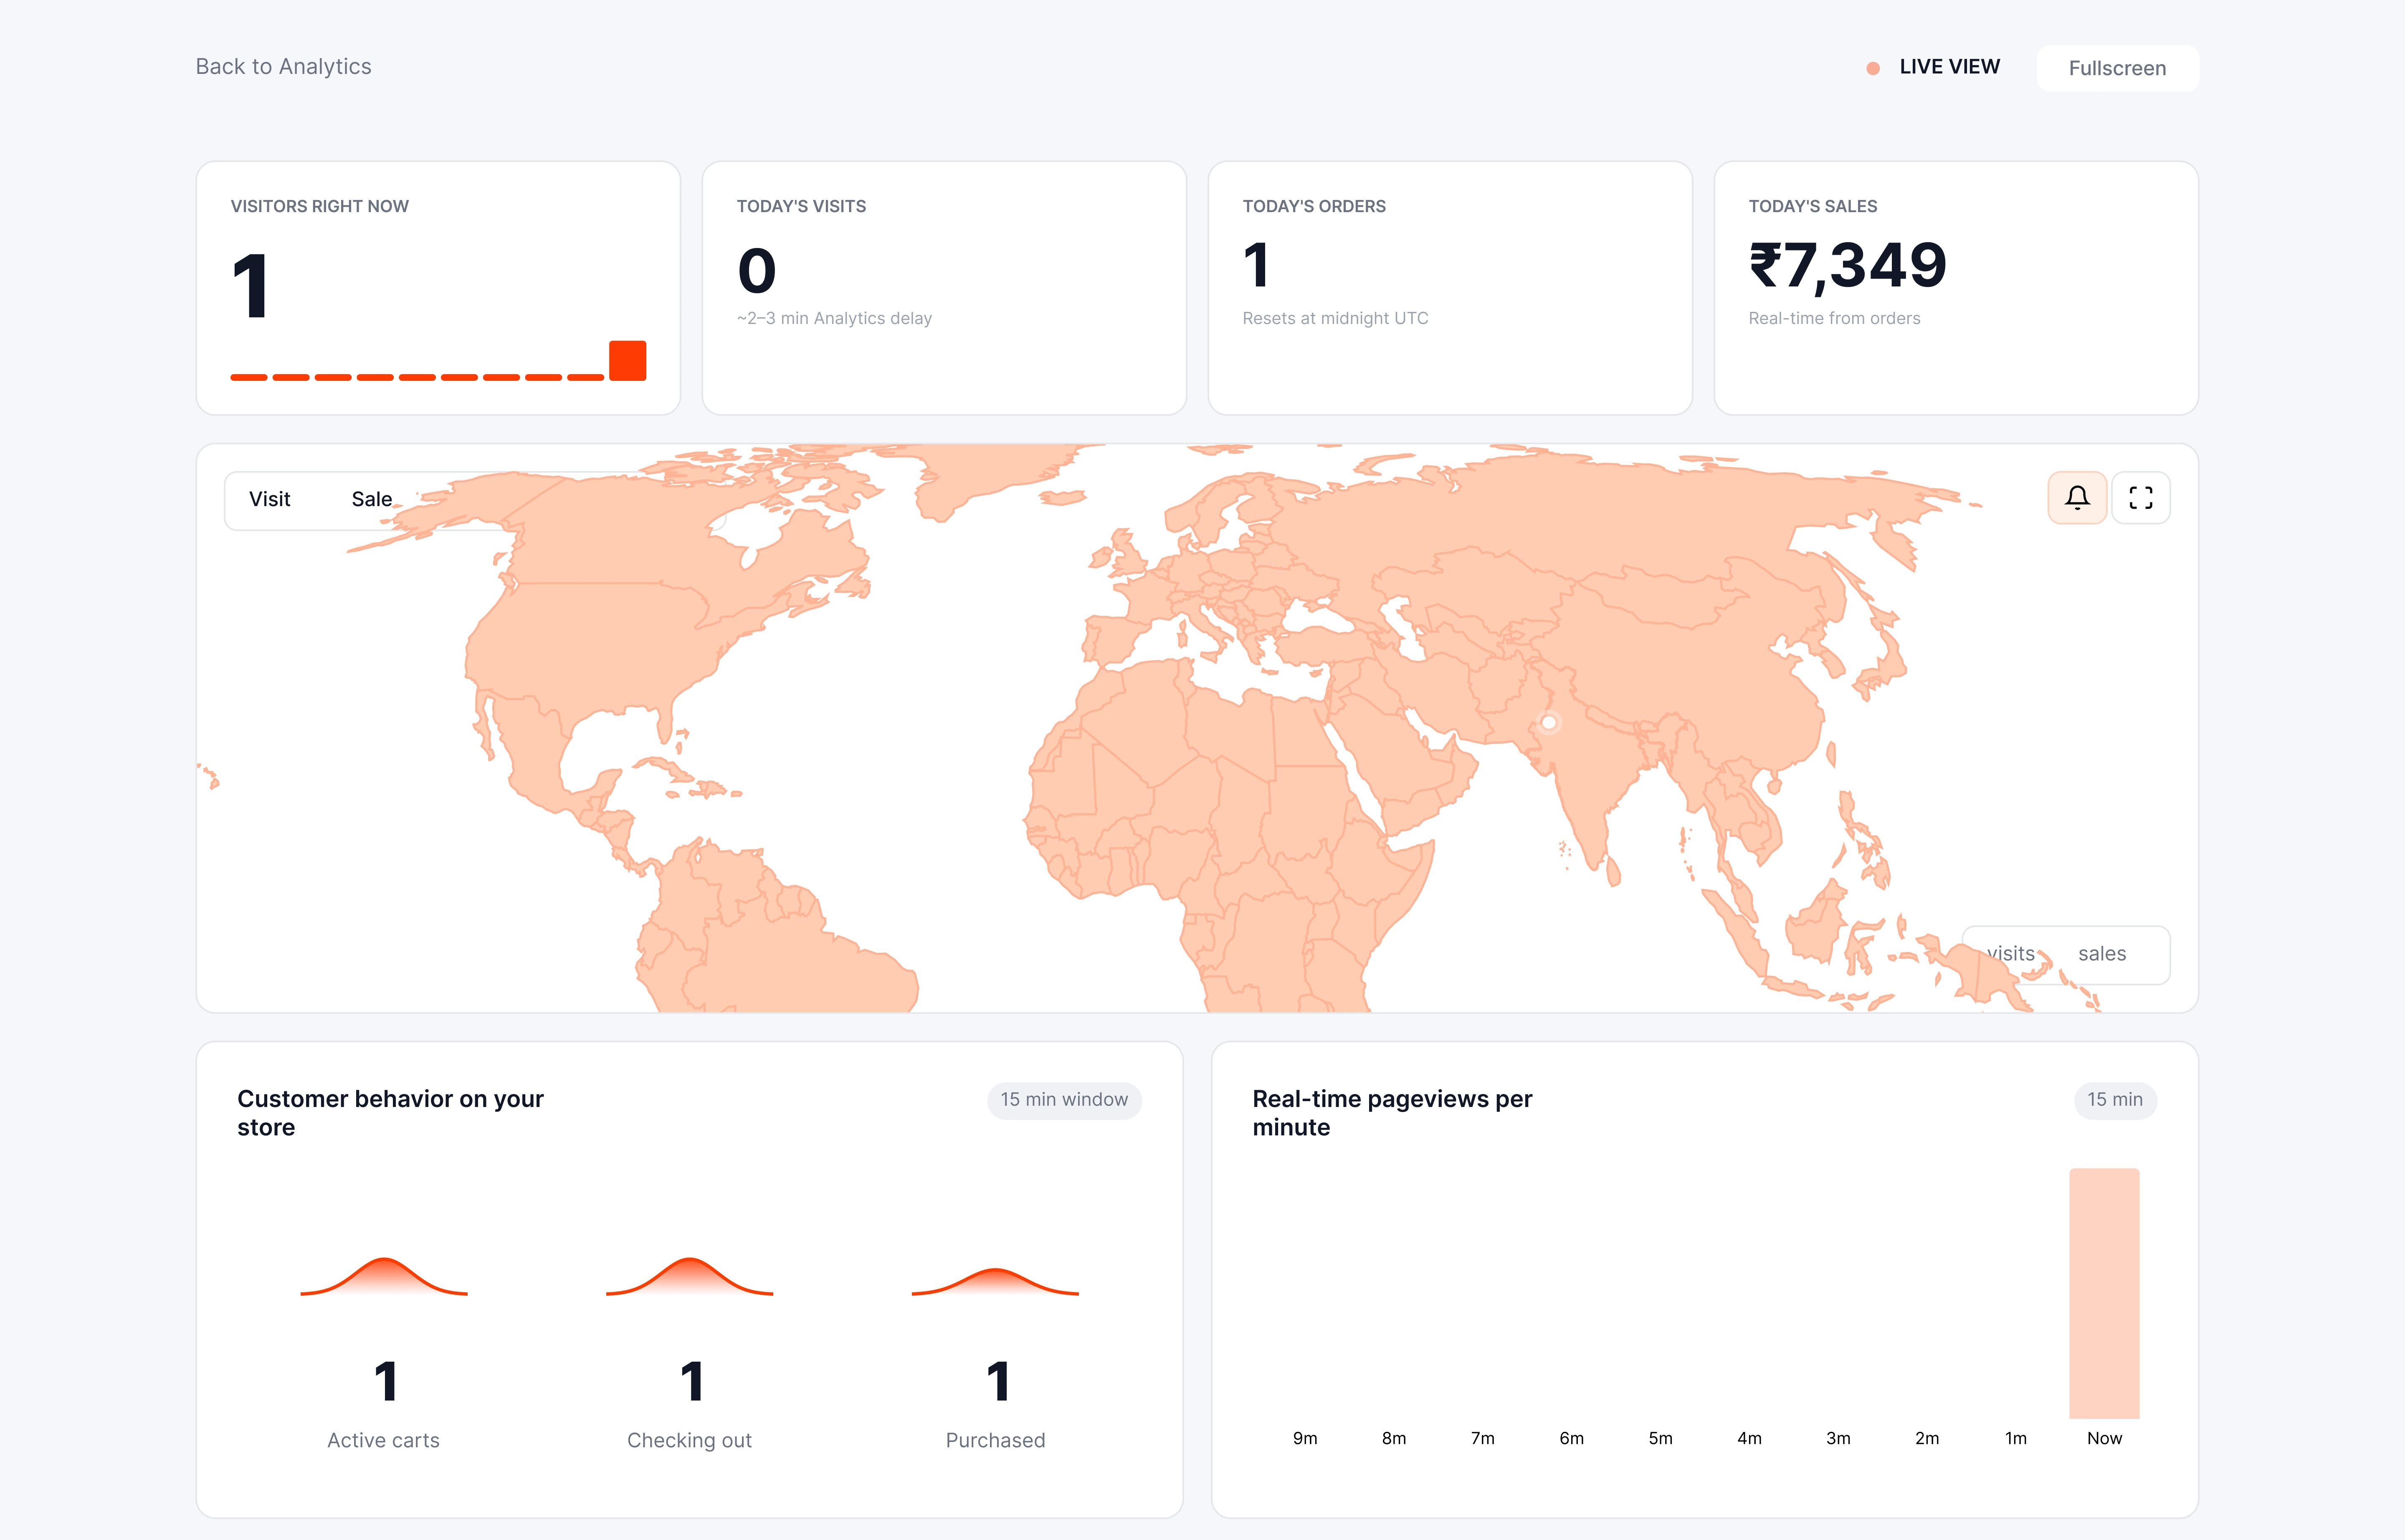The width and height of the screenshot is (2405, 1540).
Task: Click the Purchased curve graphic
Action: 995,1281
